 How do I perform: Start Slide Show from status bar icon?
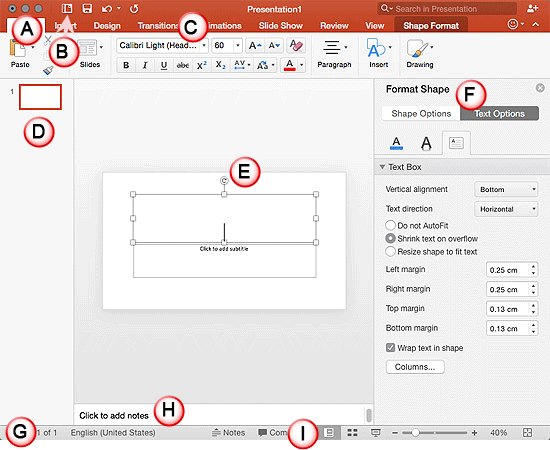tap(376, 432)
